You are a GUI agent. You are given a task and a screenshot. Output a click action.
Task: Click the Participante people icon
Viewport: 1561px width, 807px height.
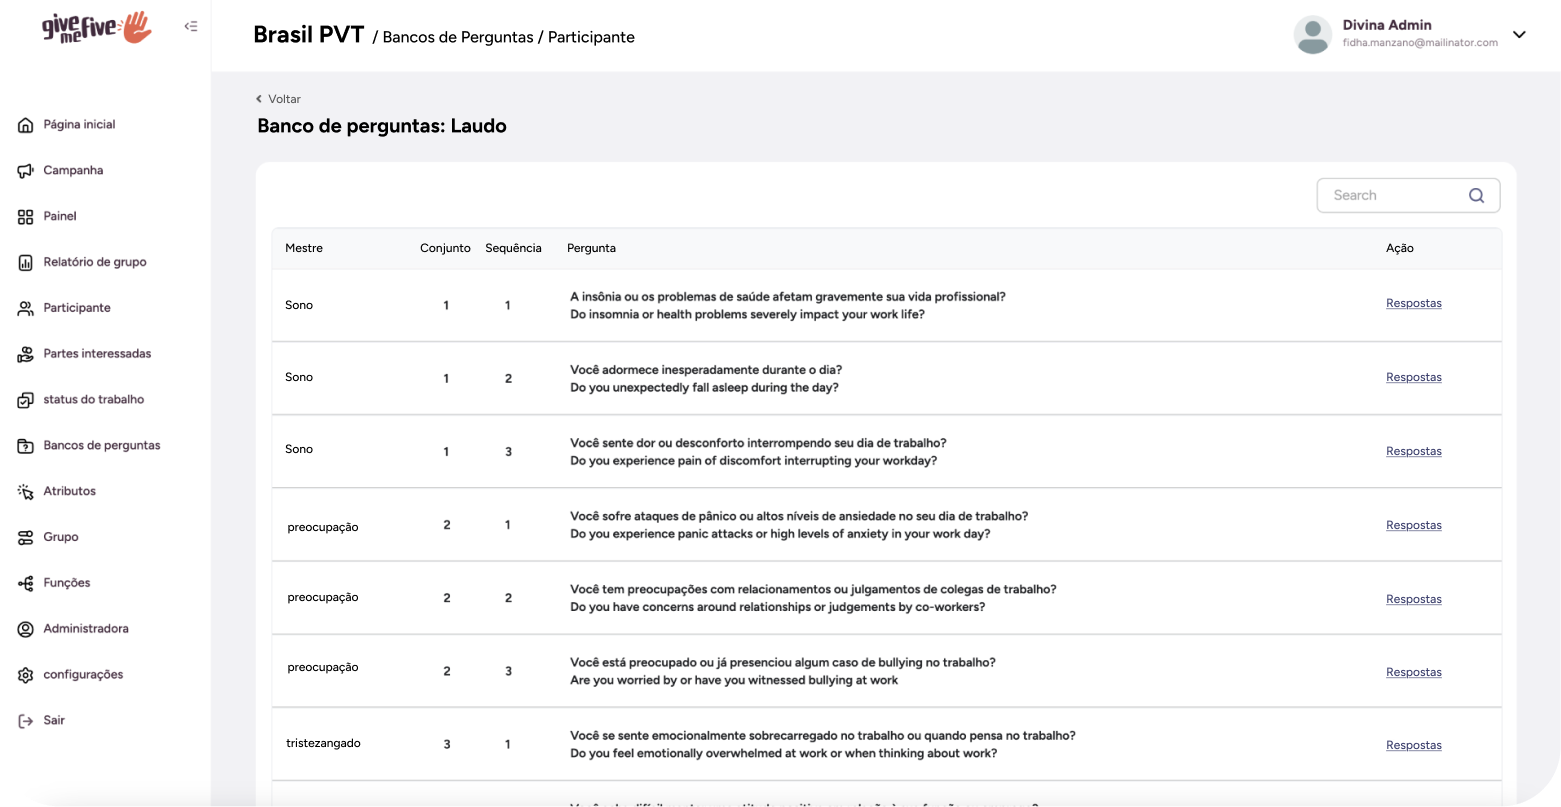point(26,309)
